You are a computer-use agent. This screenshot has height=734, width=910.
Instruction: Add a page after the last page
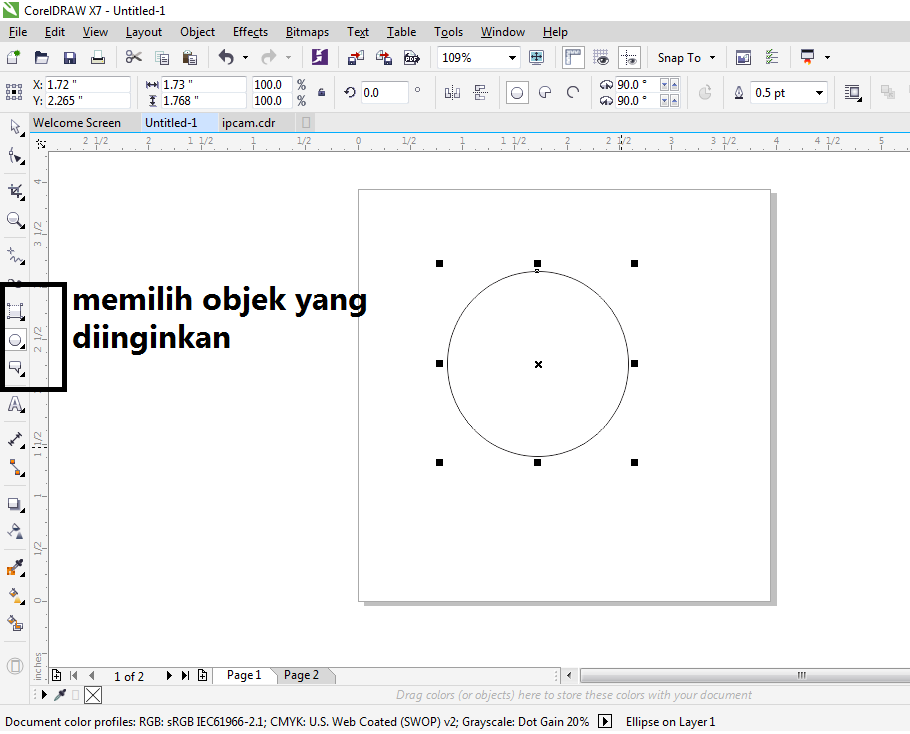click(203, 675)
